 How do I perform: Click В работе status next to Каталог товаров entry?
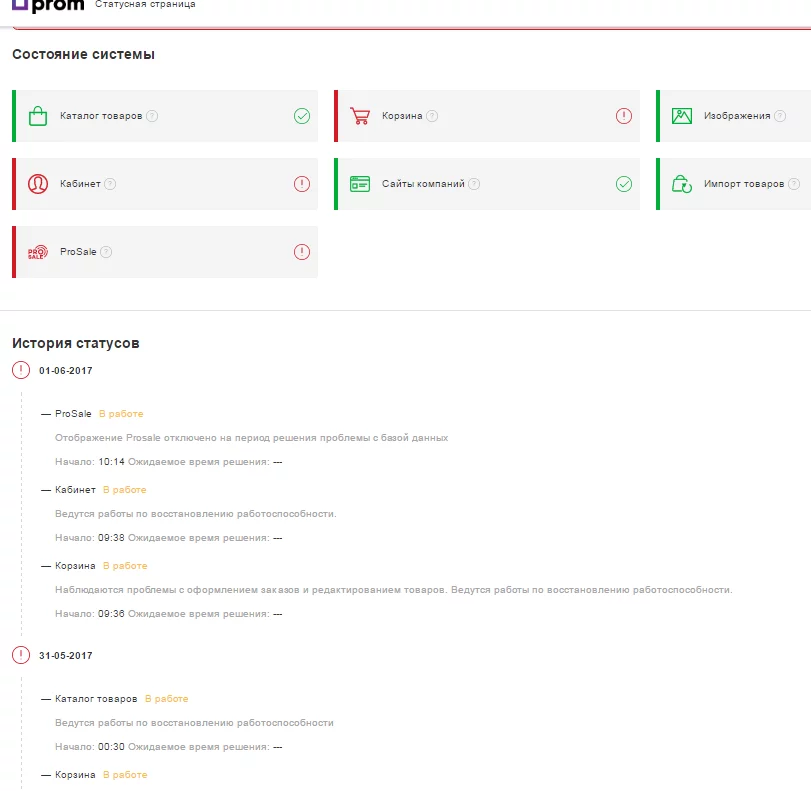tap(167, 699)
